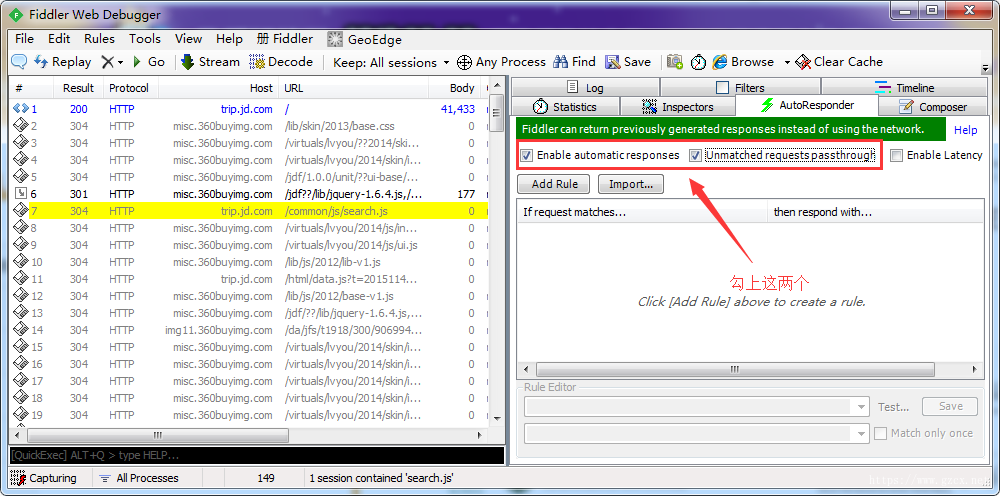This screenshot has height=496, width=1000.
Task: Click the QuickExec command input box
Action: click(256, 455)
